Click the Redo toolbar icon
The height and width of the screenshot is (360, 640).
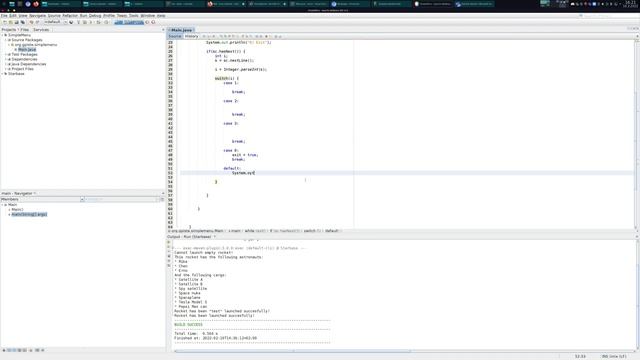click(37, 22)
